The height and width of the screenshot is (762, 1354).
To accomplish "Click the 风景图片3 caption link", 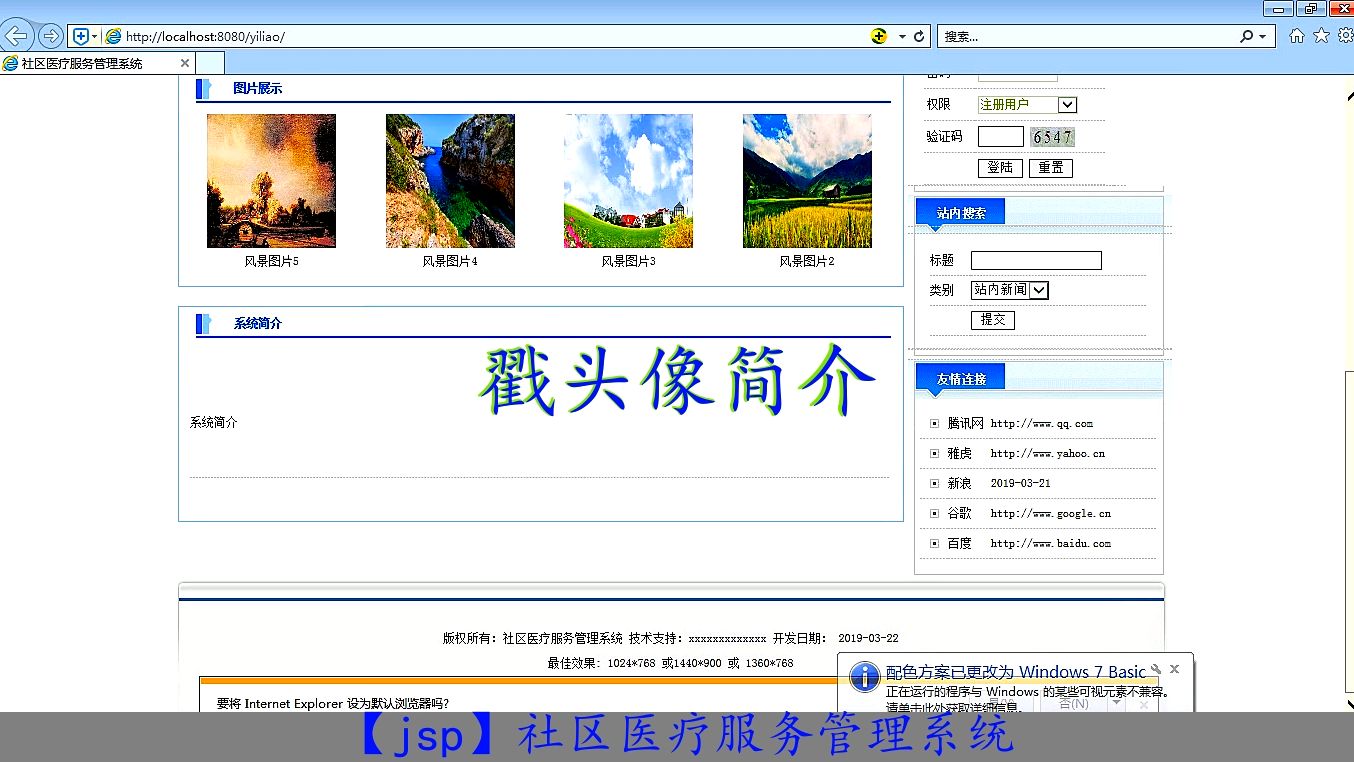I will point(628,262).
